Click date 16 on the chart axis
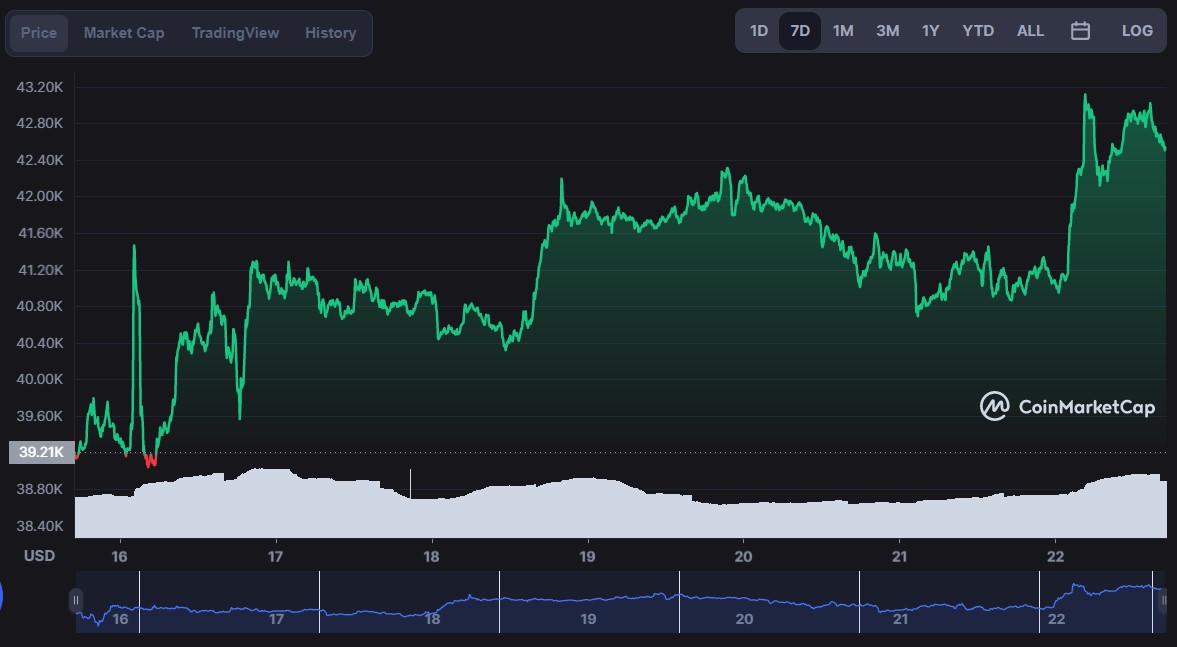Viewport: 1177px width, 647px height. point(119,556)
